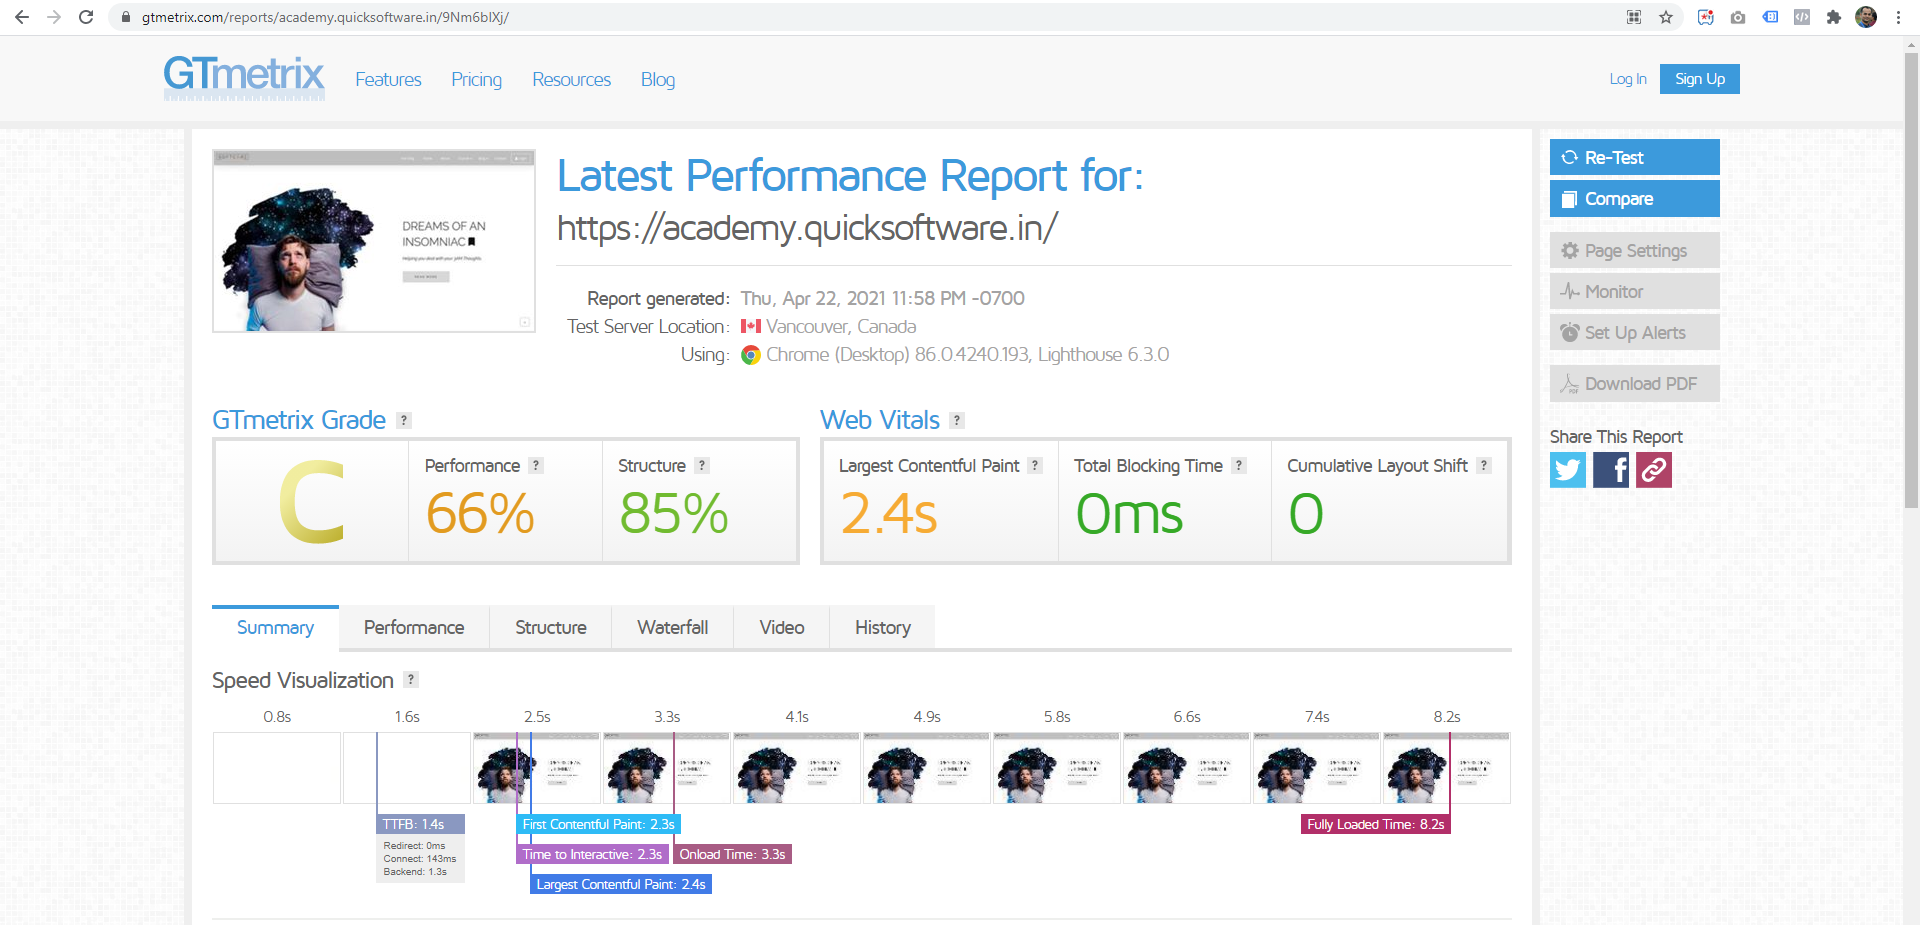Click Largest Contentful Paint help icon
1920x925 pixels.
point(1035,466)
